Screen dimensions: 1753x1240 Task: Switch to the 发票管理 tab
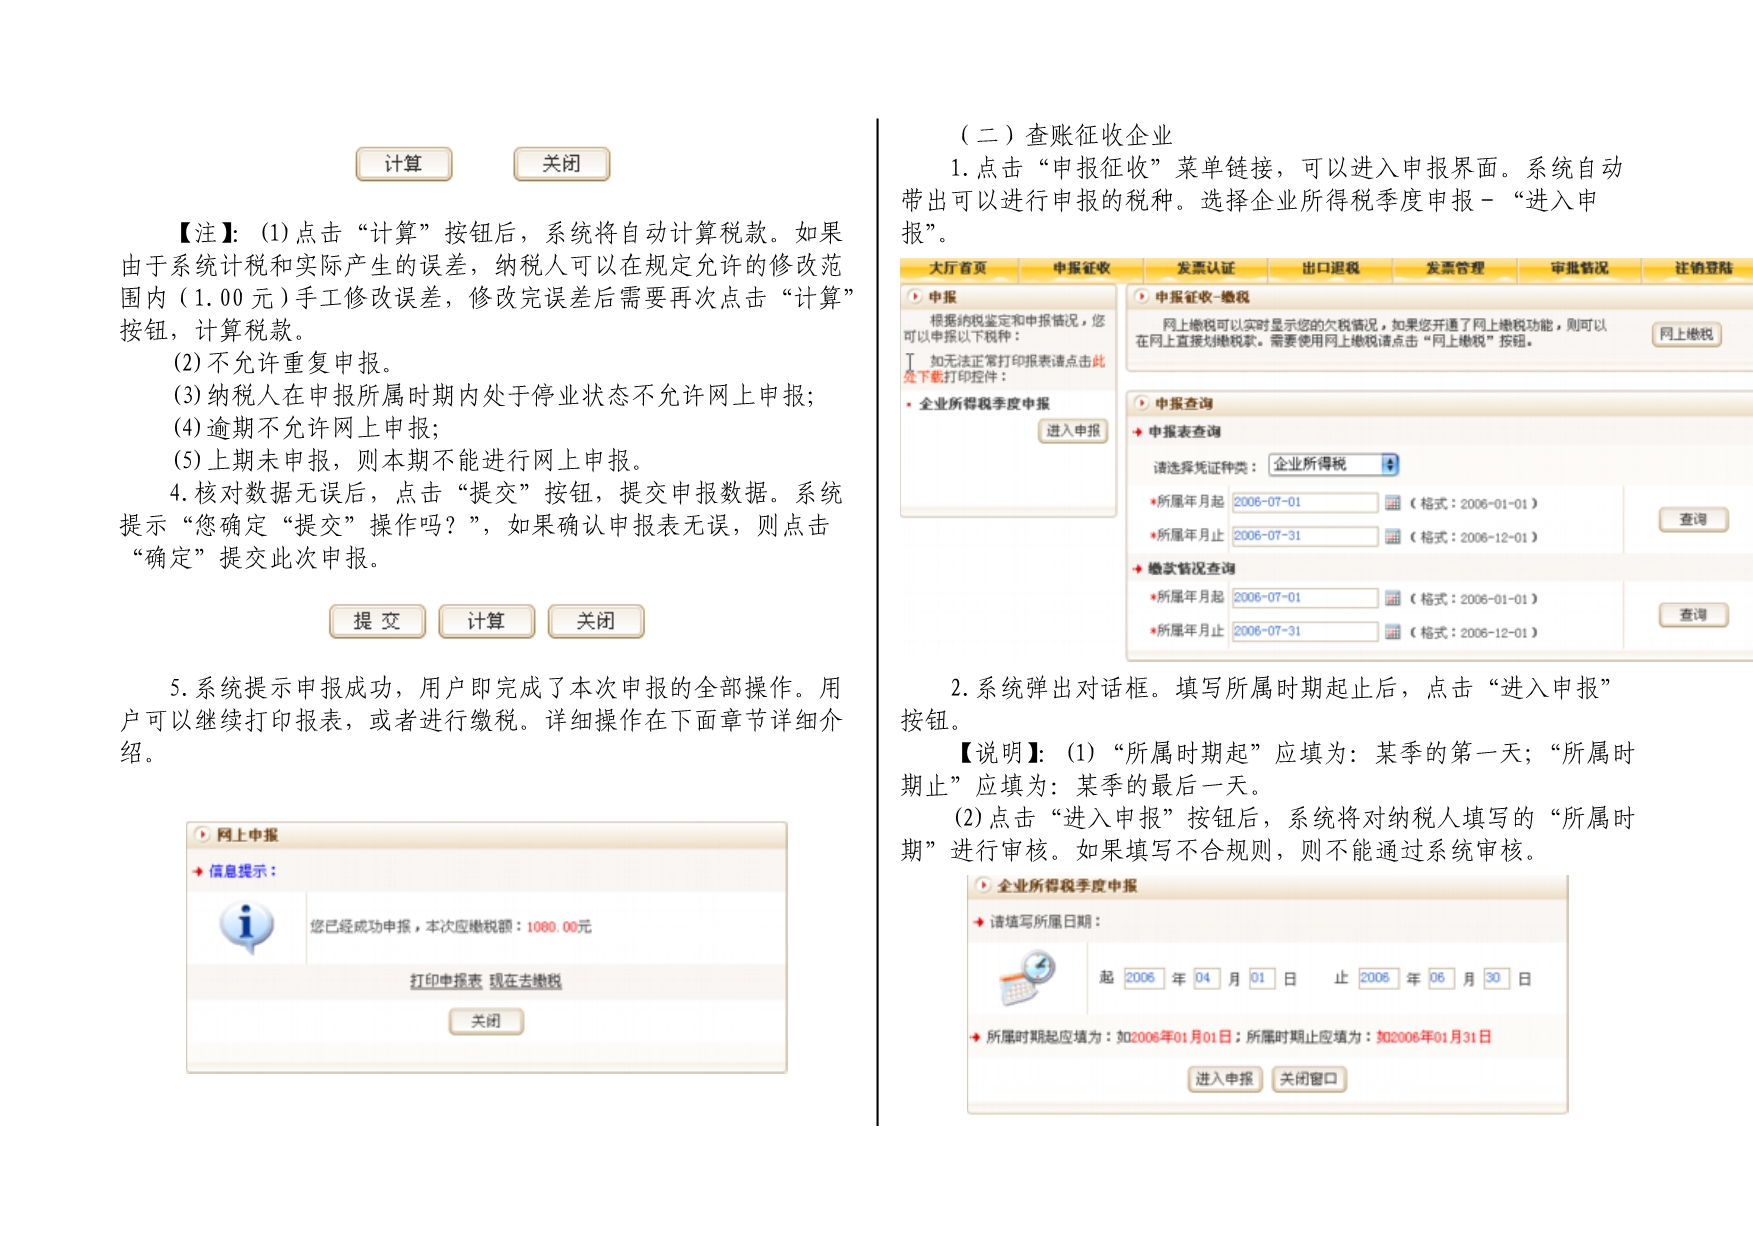pyautogui.click(x=1455, y=268)
